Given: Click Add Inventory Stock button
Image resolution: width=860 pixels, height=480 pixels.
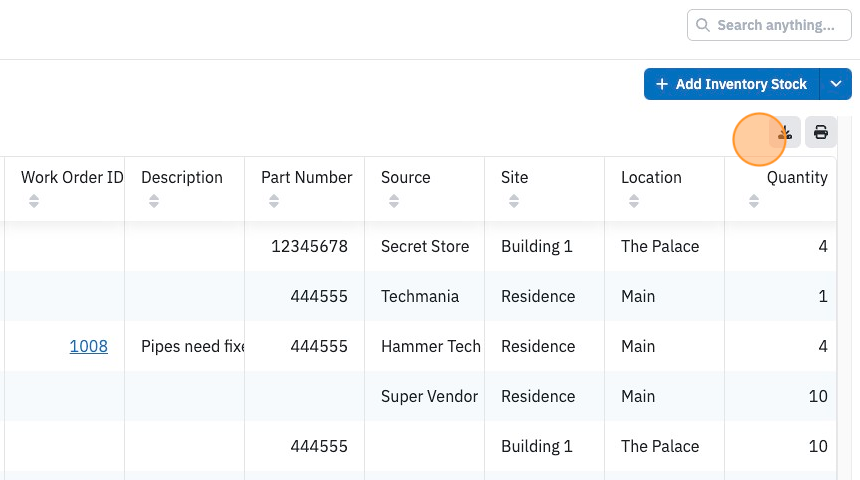Looking at the screenshot, I should pos(732,84).
